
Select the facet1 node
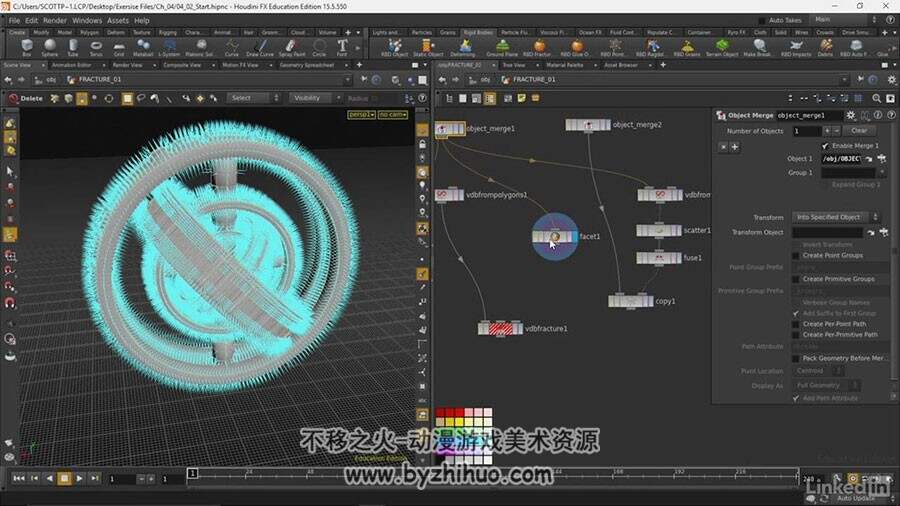click(x=554, y=236)
